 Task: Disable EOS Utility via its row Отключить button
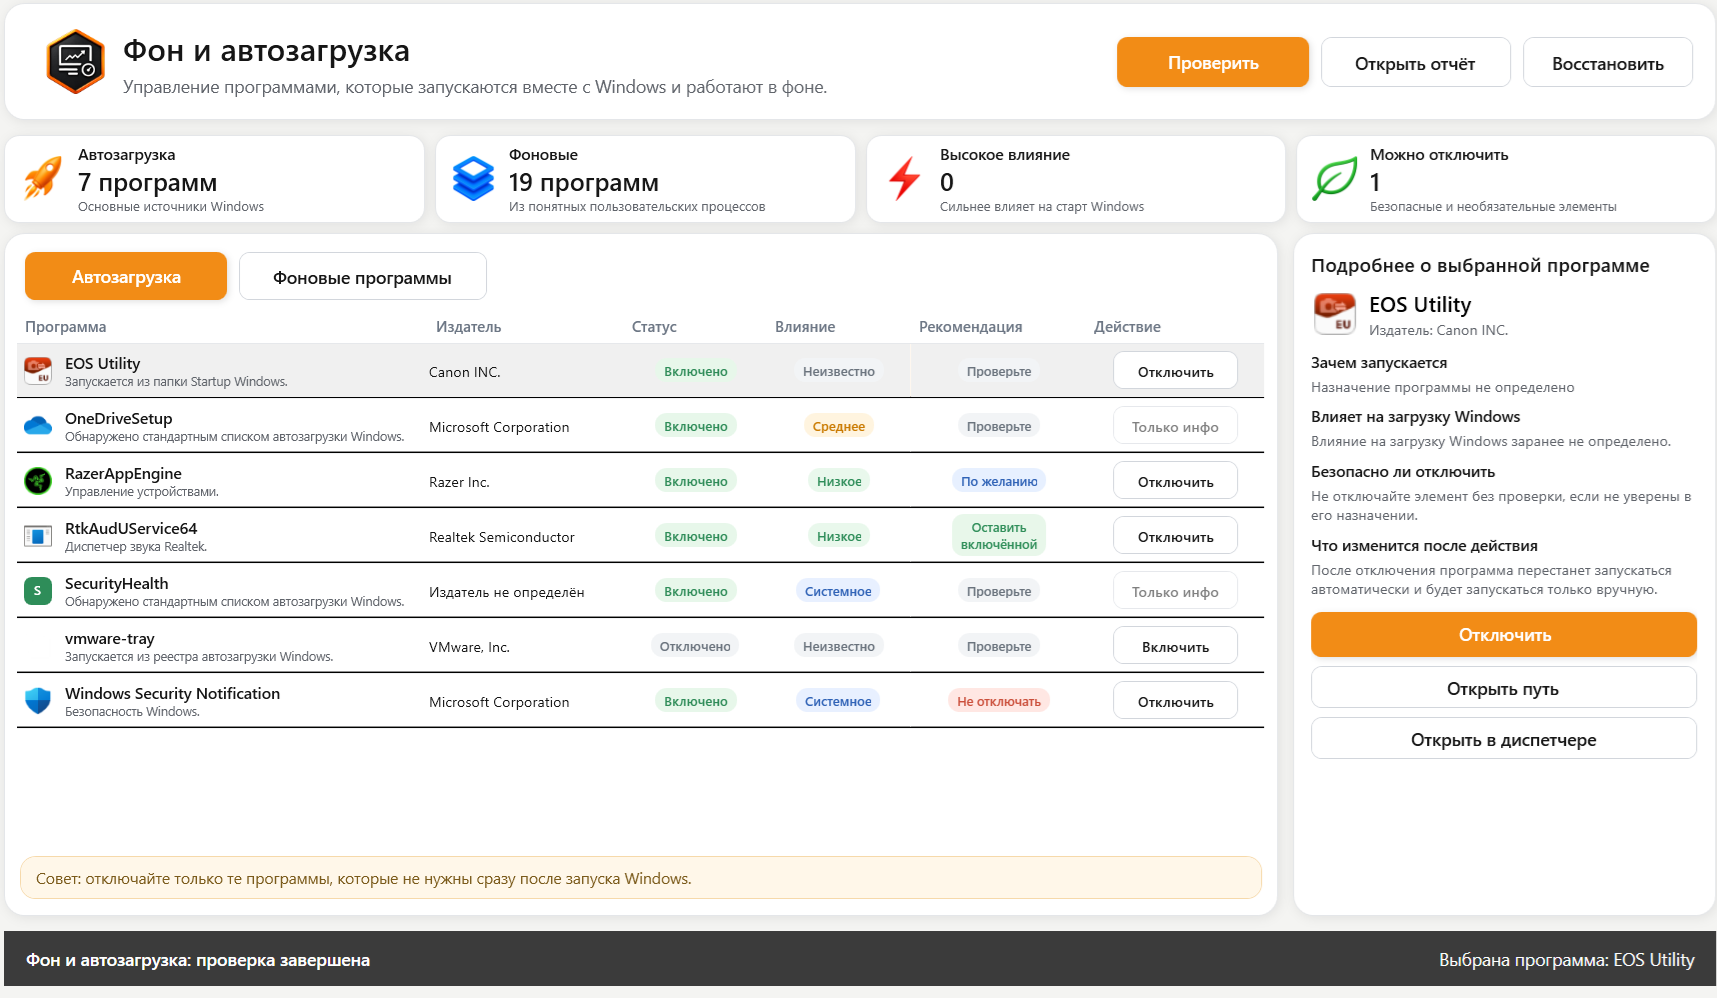tap(1175, 371)
